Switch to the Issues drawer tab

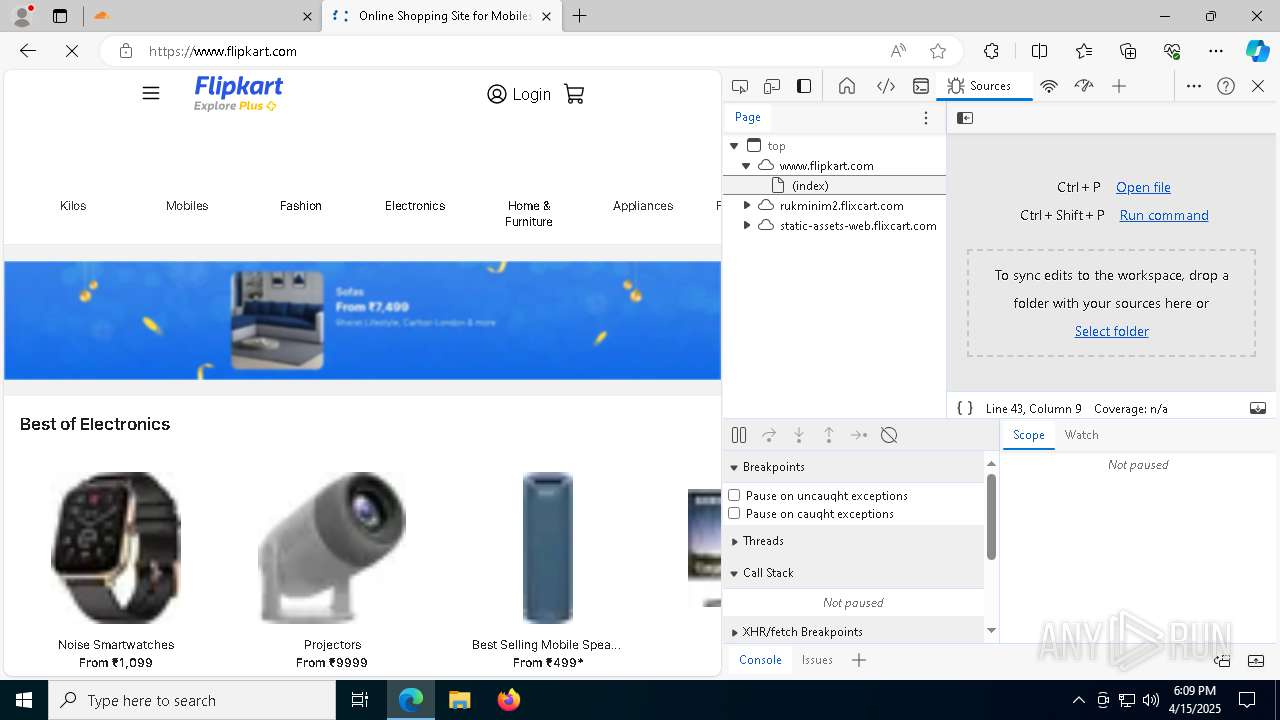pyautogui.click(x=817, y=660)
